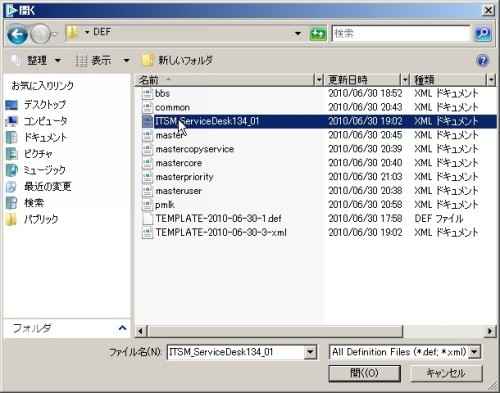
Task: Select the masterpriority file
Action: (x=184, y=177)
